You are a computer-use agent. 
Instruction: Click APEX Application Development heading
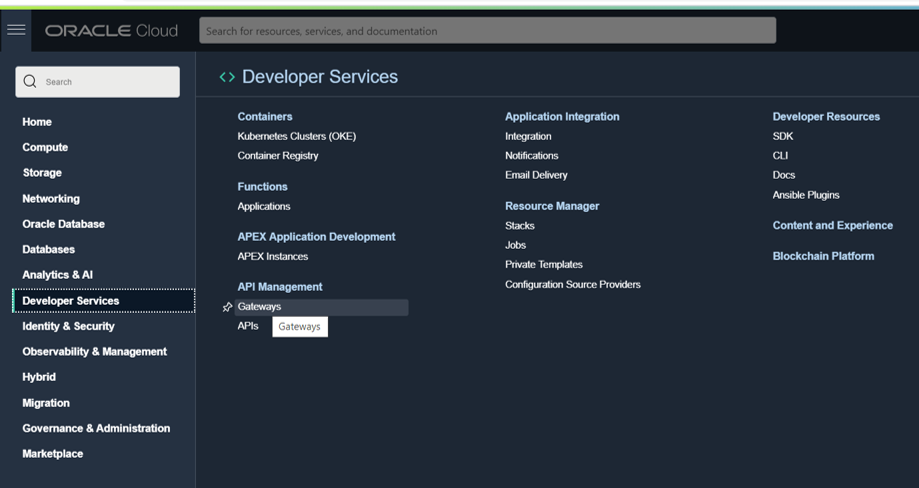coord(316,237)
